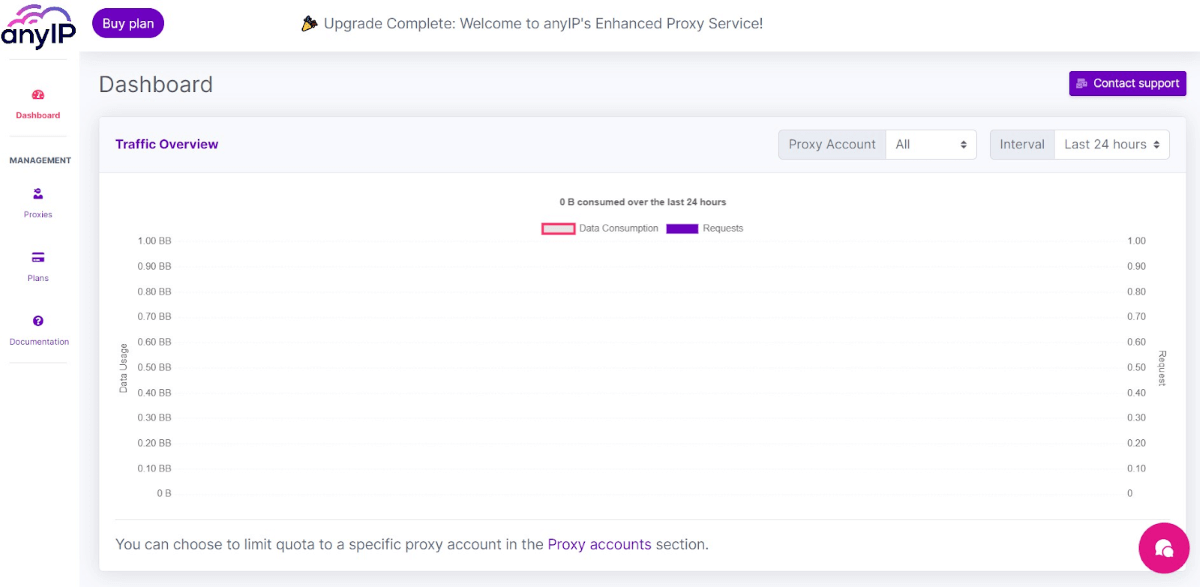Expand the All accounts dropdown arrows
This screenshot has width=1200, height=587.
pos(963,144)
